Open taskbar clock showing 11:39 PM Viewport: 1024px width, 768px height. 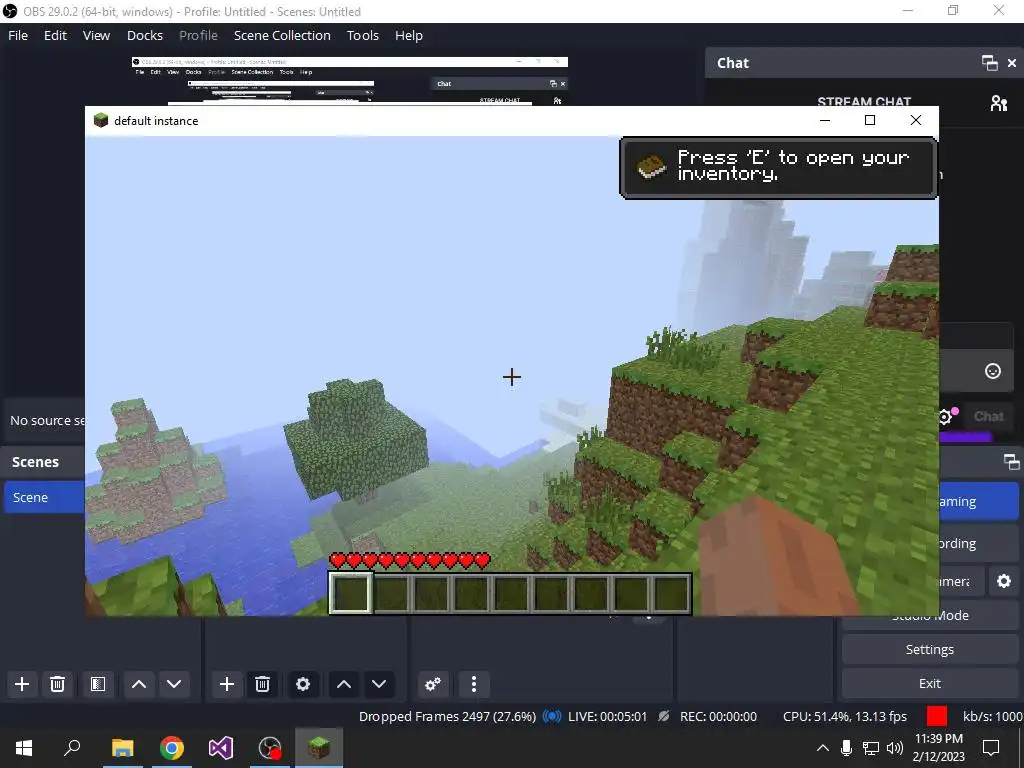pos(938,748)
